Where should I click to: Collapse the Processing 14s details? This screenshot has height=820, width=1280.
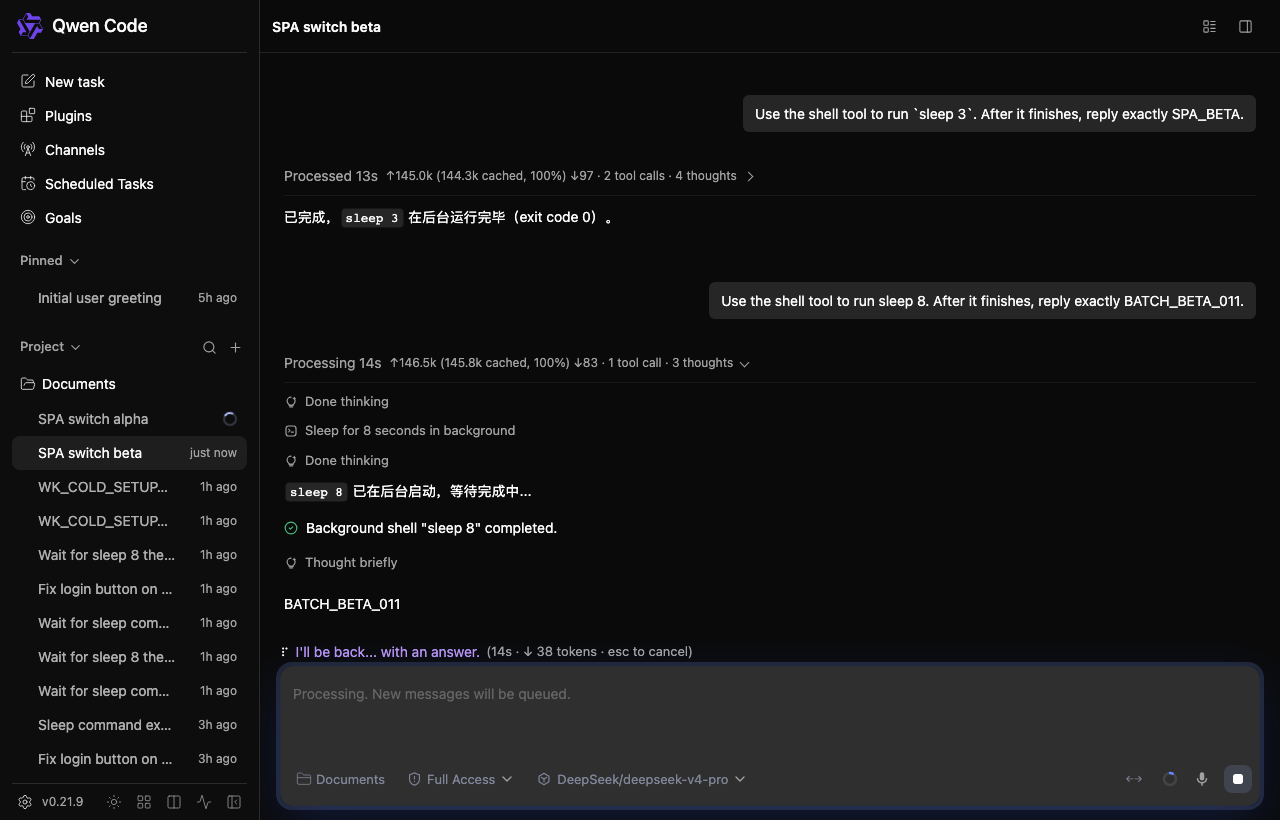(x=516, y=363)
